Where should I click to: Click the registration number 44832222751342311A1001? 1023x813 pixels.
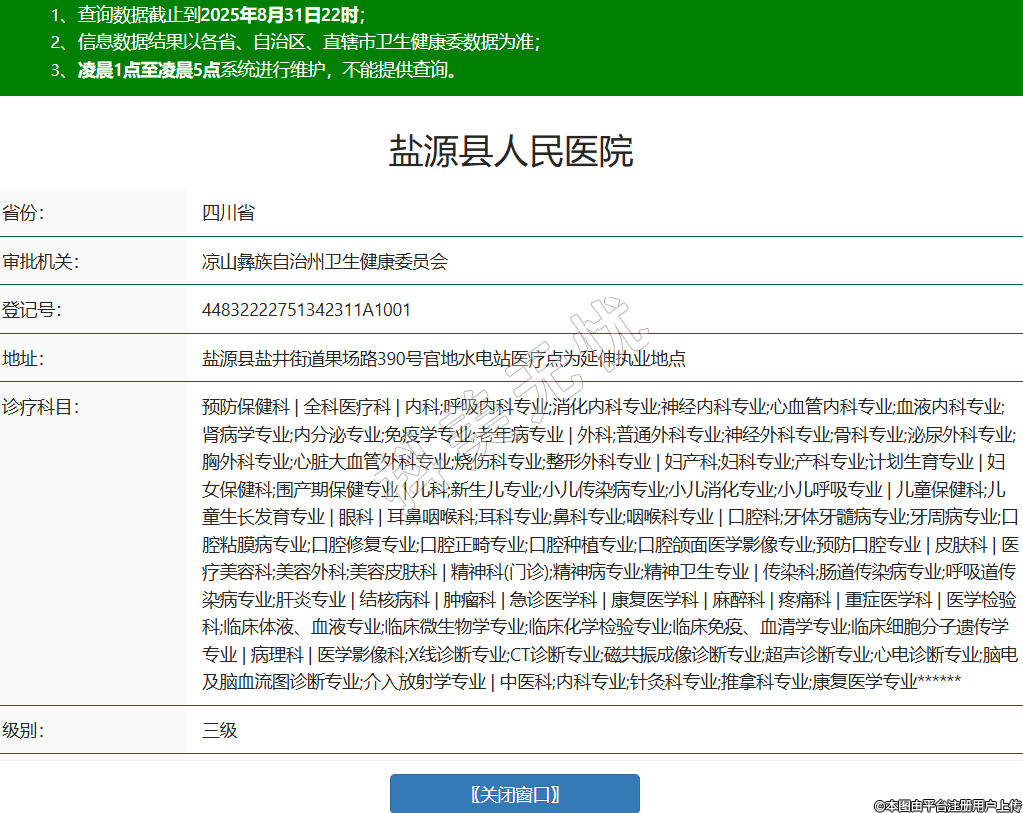tap(306, 310)
